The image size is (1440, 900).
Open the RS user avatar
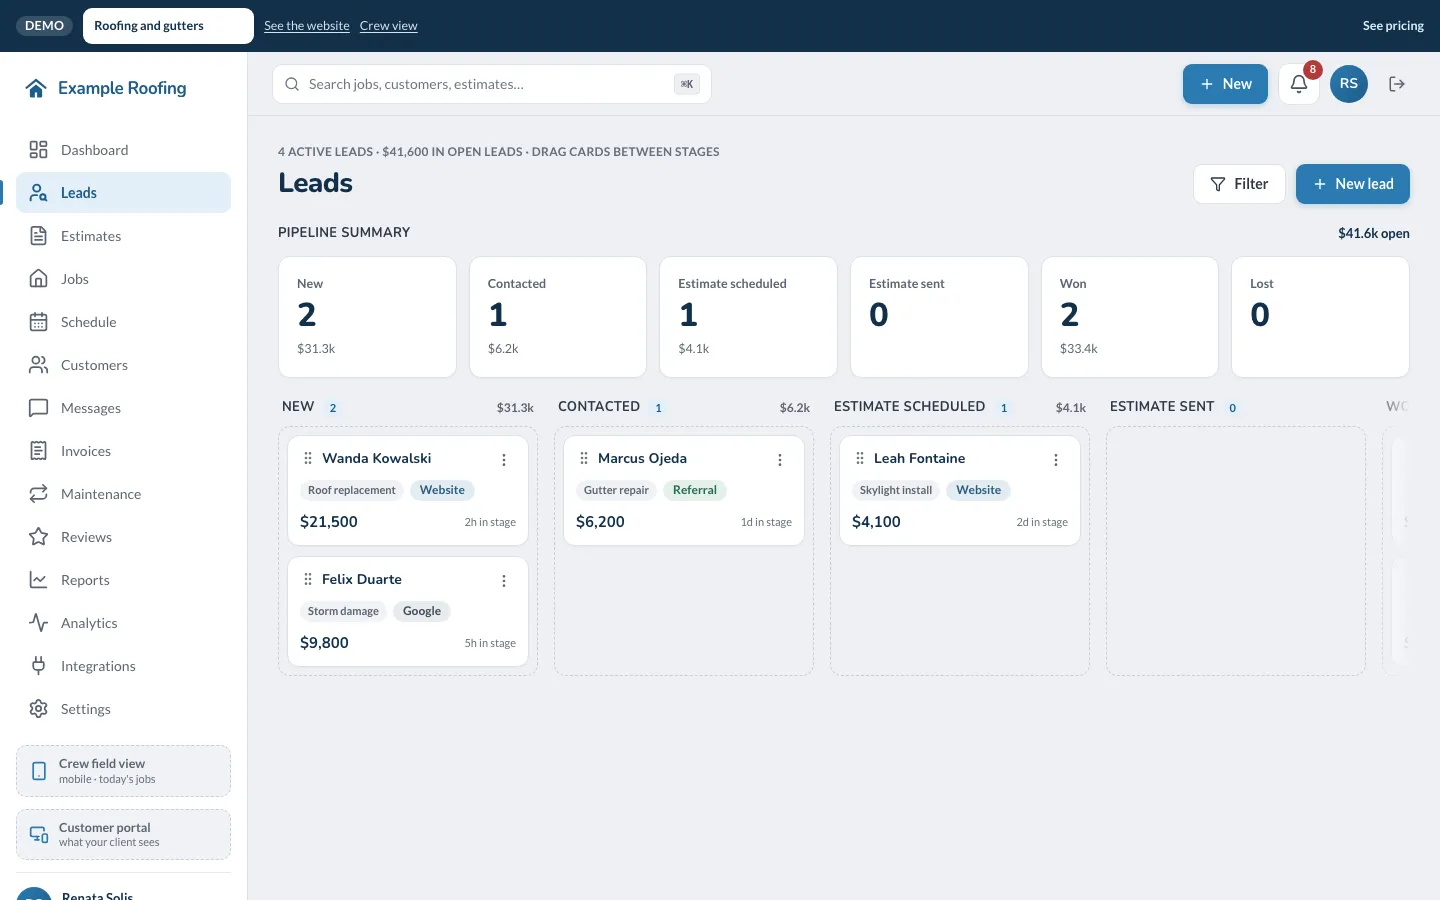(1349, 84)
